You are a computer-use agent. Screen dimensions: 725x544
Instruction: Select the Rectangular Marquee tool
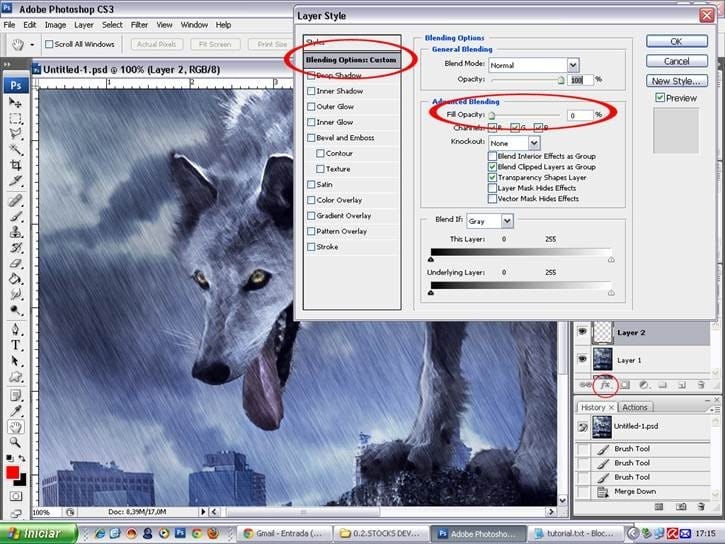[15, 119]
